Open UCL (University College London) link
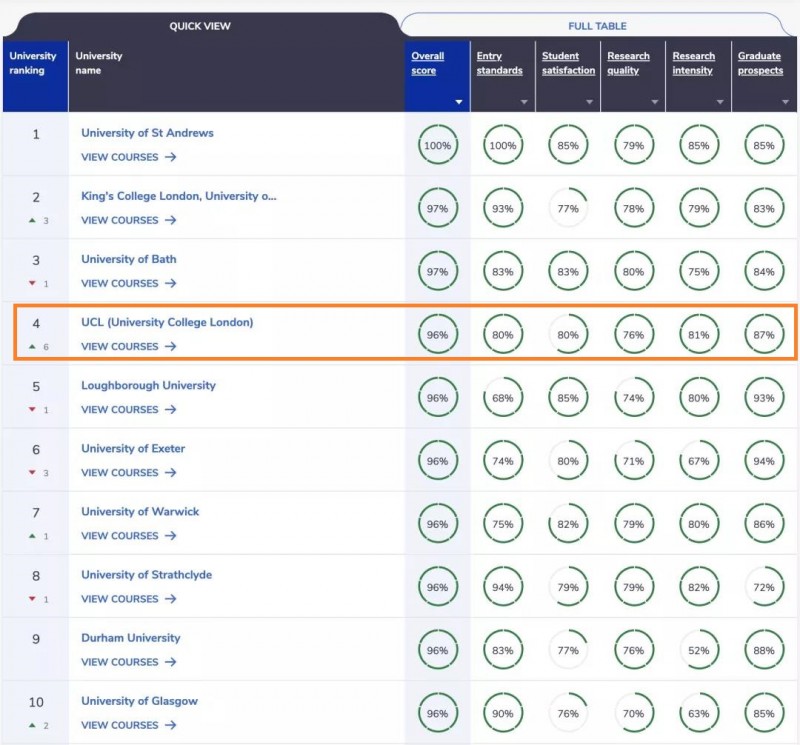The image size is (800, 745). click(x=167, y=322)
